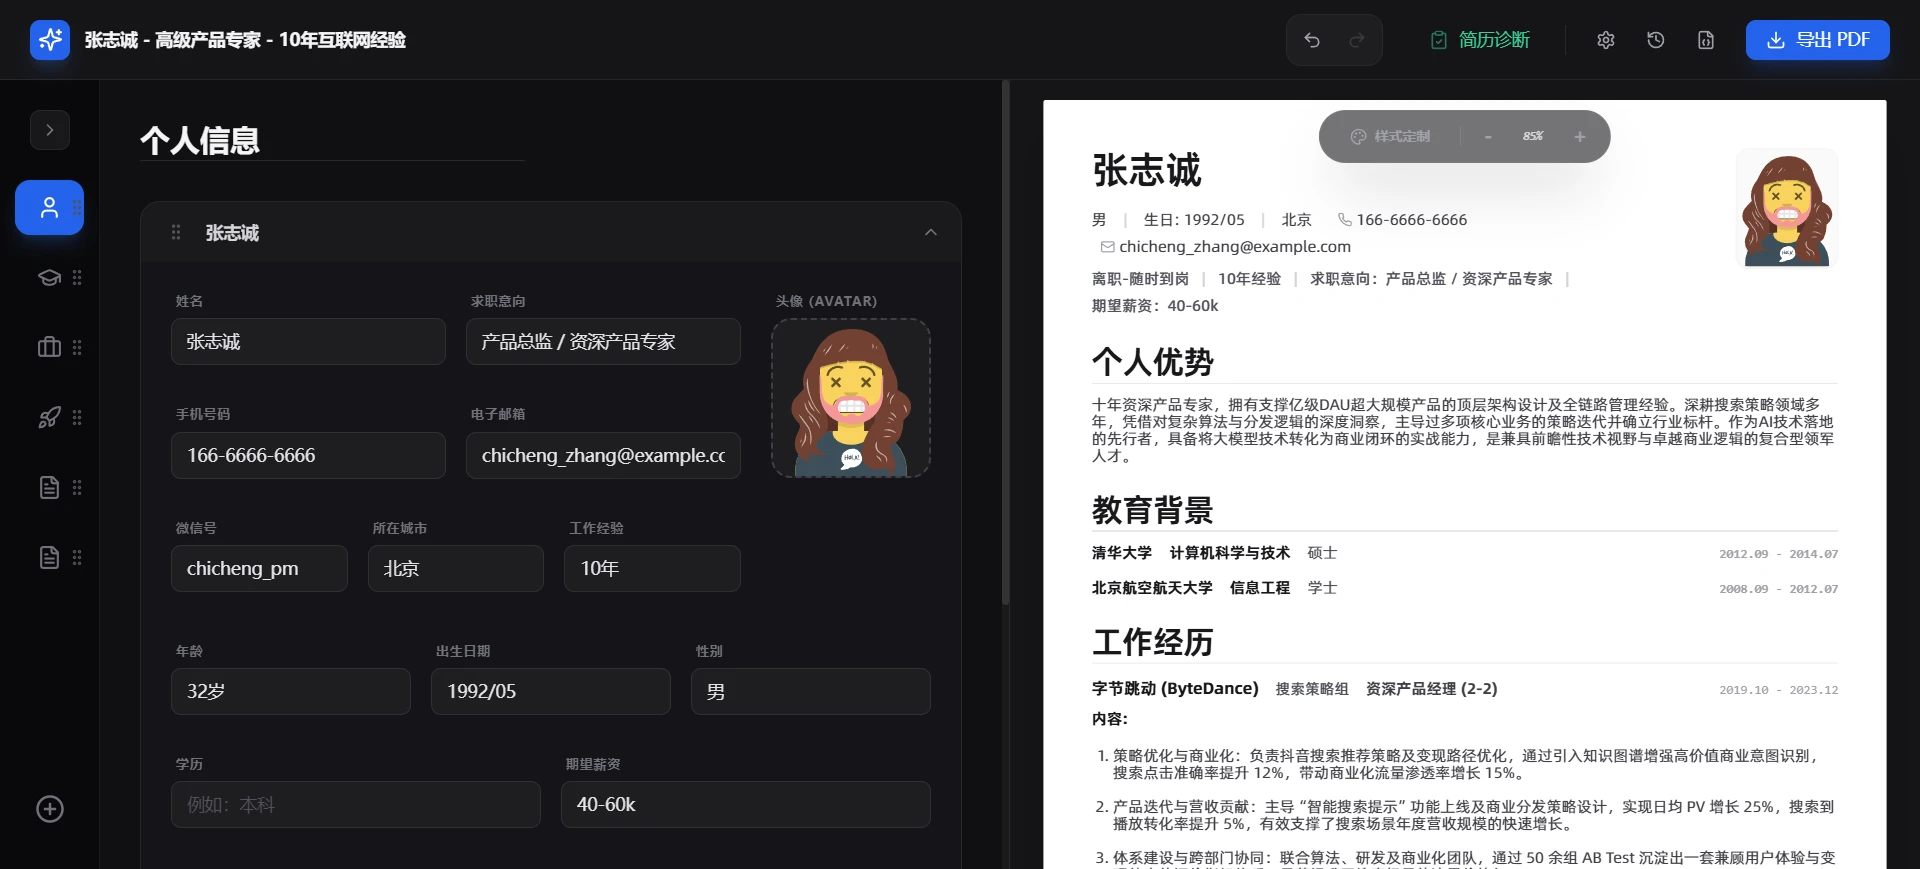Zoom out the preview with the minus button
The image size is (1920, 869).
pos(1488,137)
